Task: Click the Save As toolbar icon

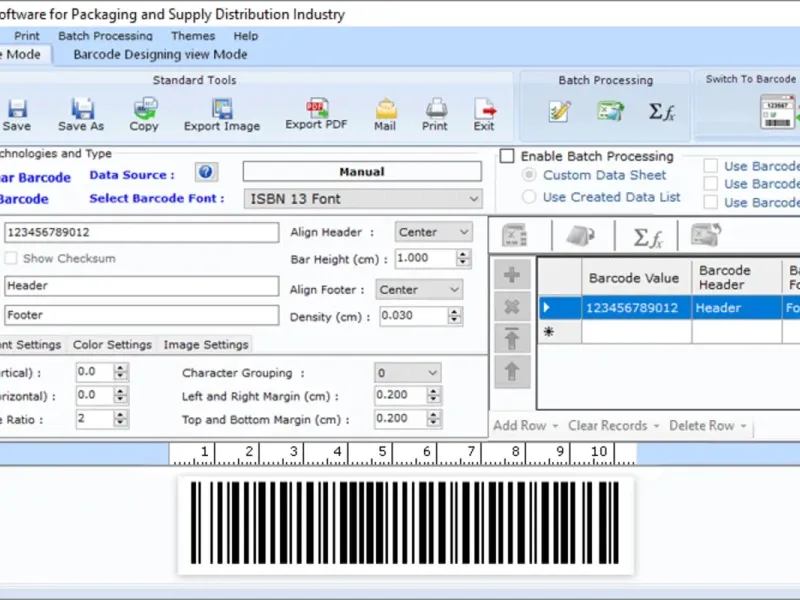Action: tap(80, 110)
